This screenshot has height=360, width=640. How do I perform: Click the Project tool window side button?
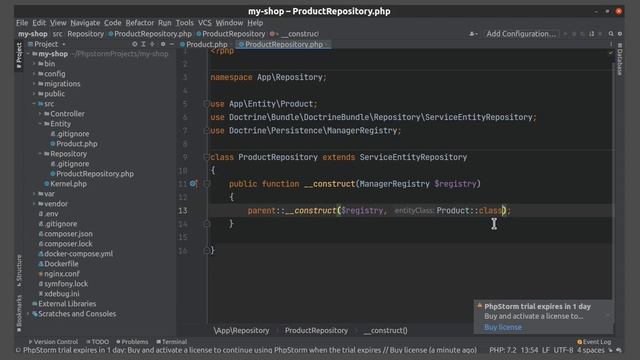(19, 55)
